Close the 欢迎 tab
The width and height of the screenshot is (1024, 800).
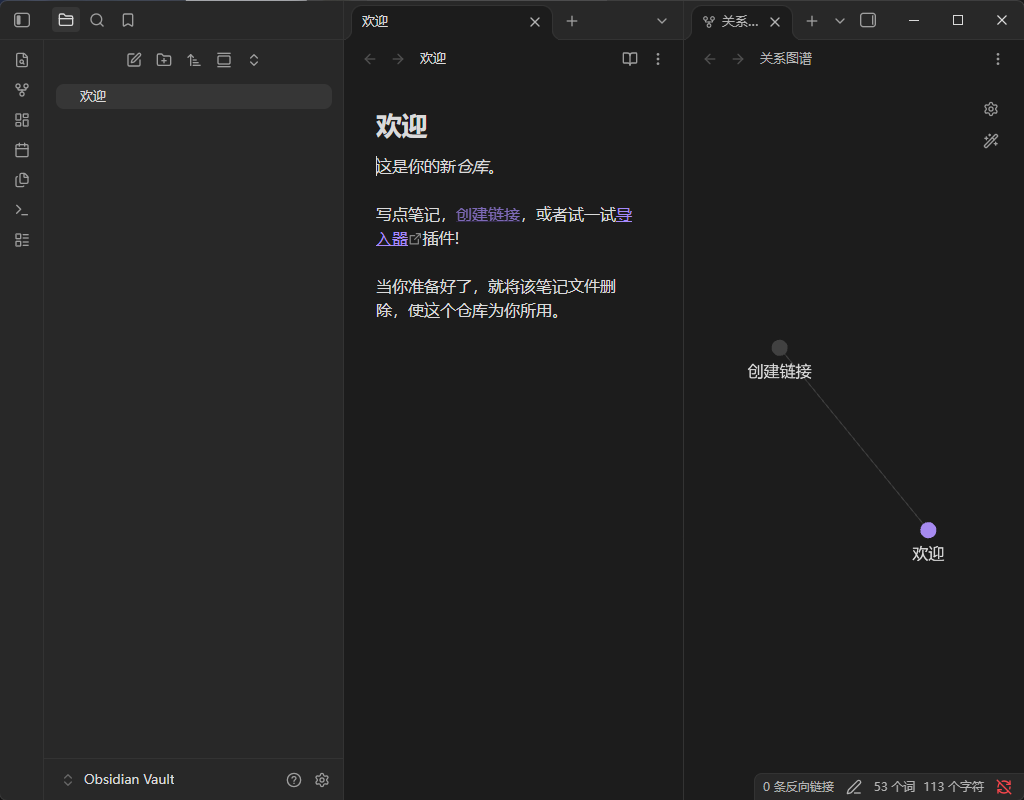coord(535,22)
